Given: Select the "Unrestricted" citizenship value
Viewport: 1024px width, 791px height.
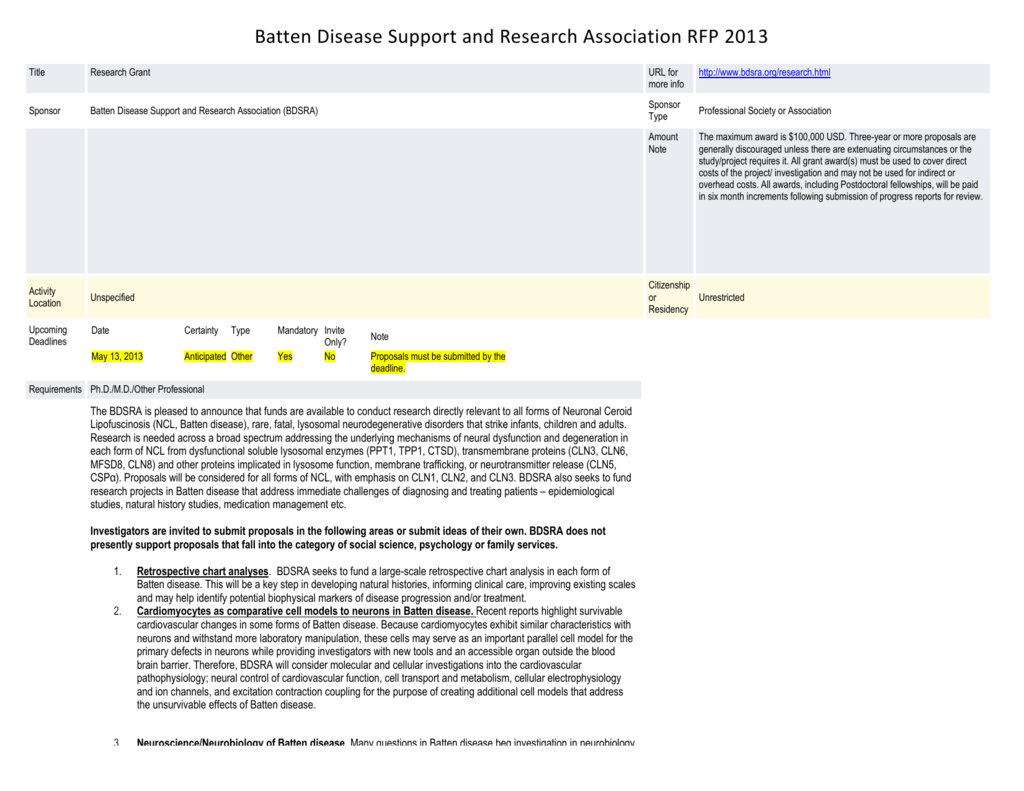Looking at the screenshot, I should click(721, 298).
